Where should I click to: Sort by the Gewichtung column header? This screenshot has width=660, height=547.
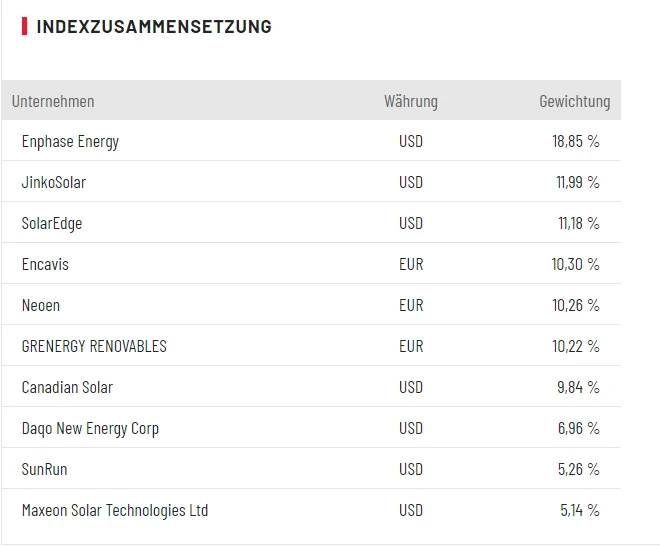pos(574,101)
